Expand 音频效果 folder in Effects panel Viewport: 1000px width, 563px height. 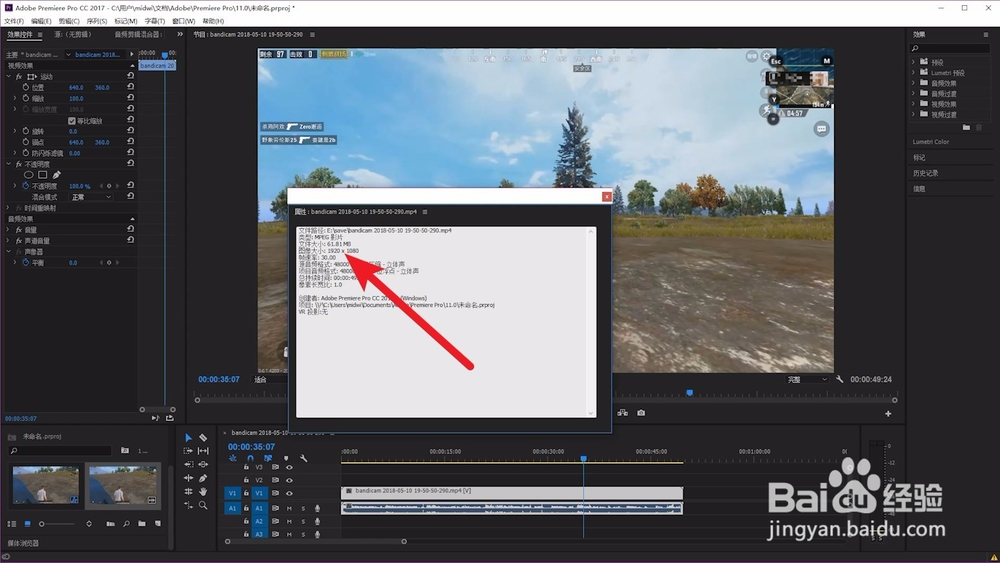click(x=914, y=83)
